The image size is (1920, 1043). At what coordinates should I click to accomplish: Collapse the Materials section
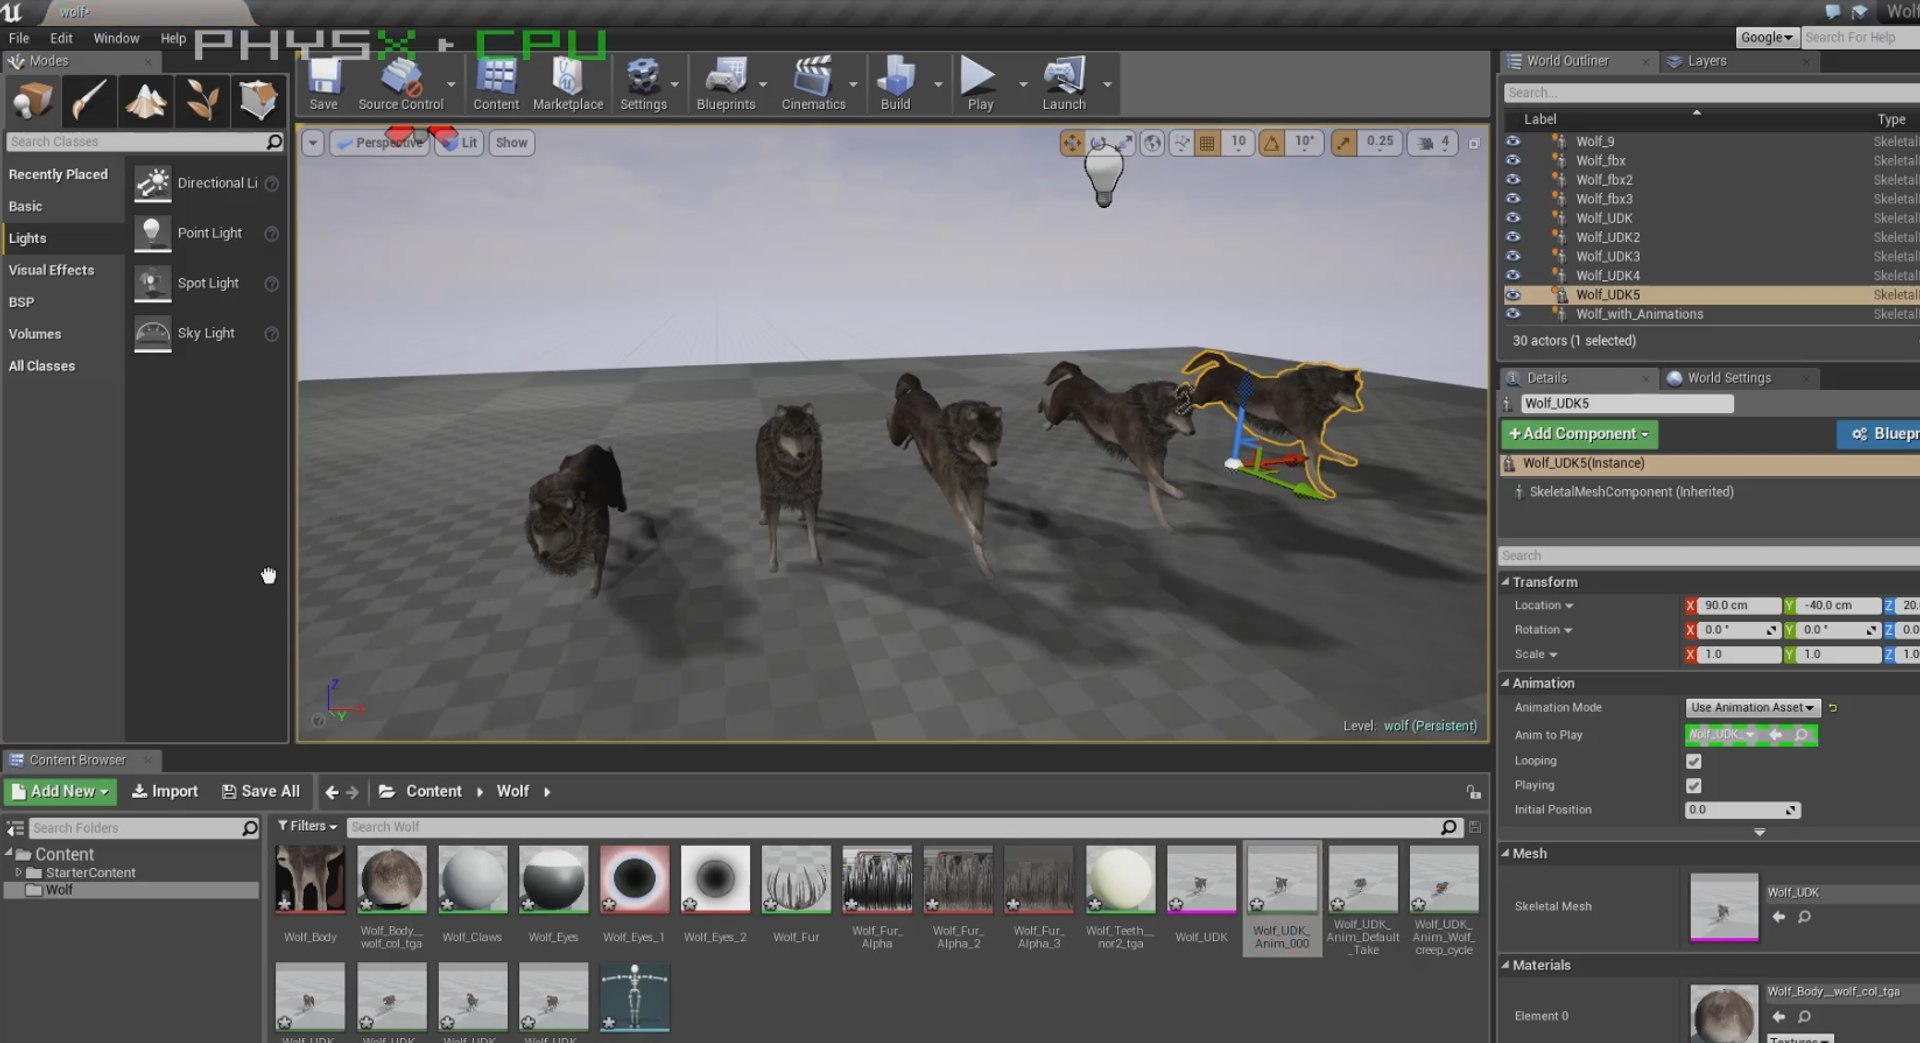[1505, 965]
